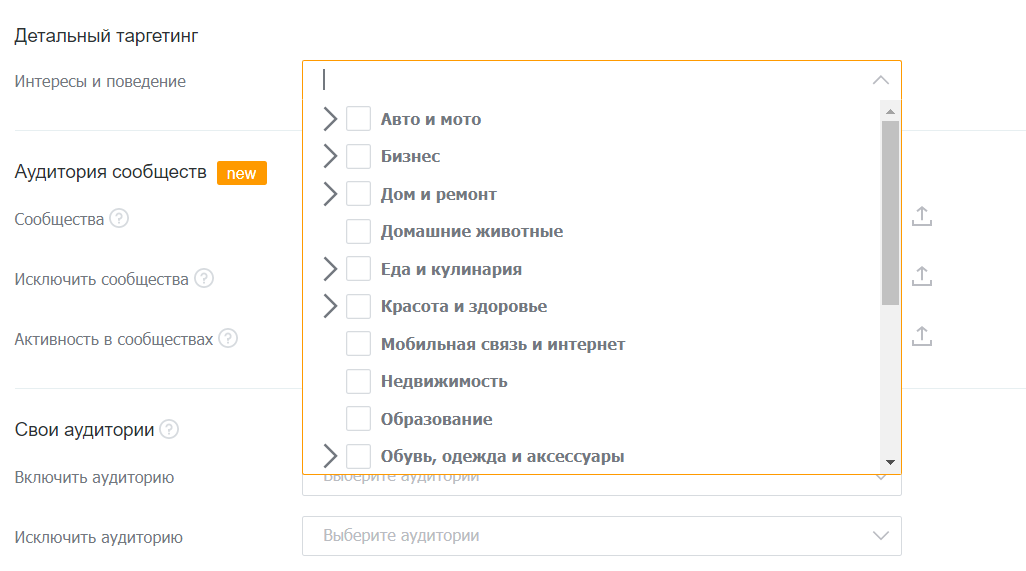Expand the Обувь, одежда и аксессуары category
1026x571 pixels.
330,456
